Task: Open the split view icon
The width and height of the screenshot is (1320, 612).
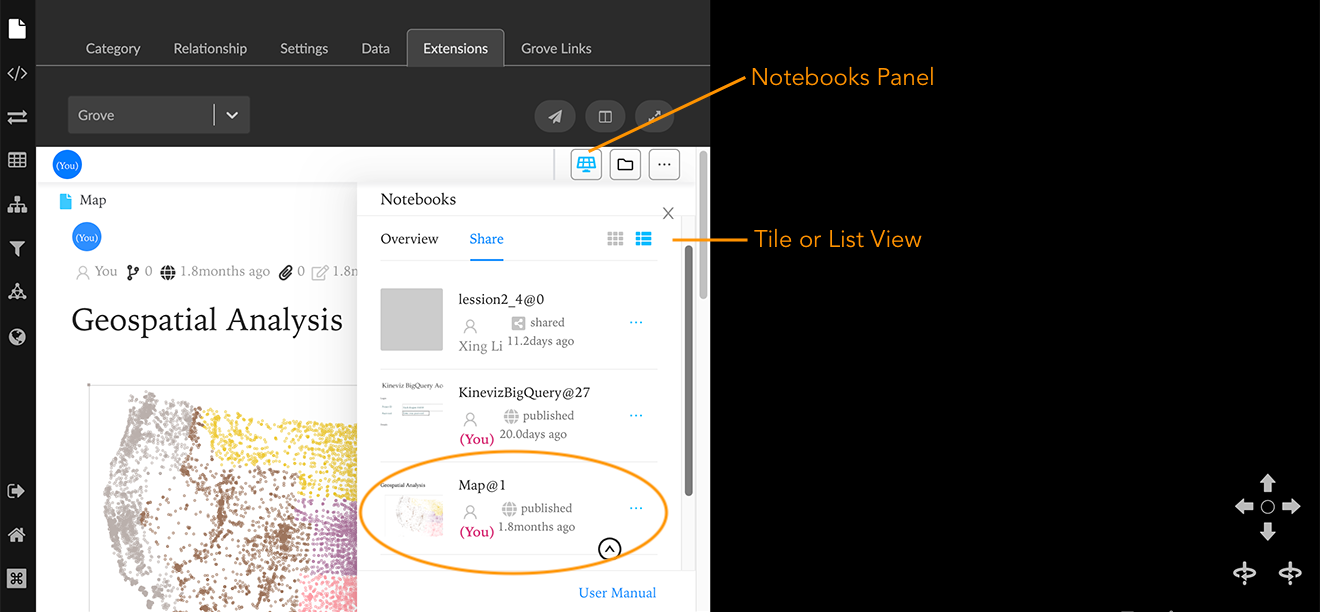Action: 605,116
